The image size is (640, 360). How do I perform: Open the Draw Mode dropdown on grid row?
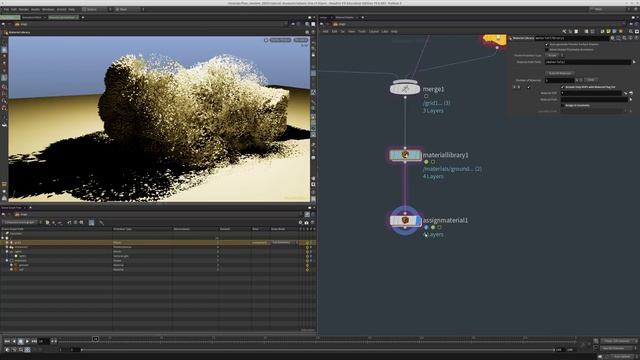(285, 242)
